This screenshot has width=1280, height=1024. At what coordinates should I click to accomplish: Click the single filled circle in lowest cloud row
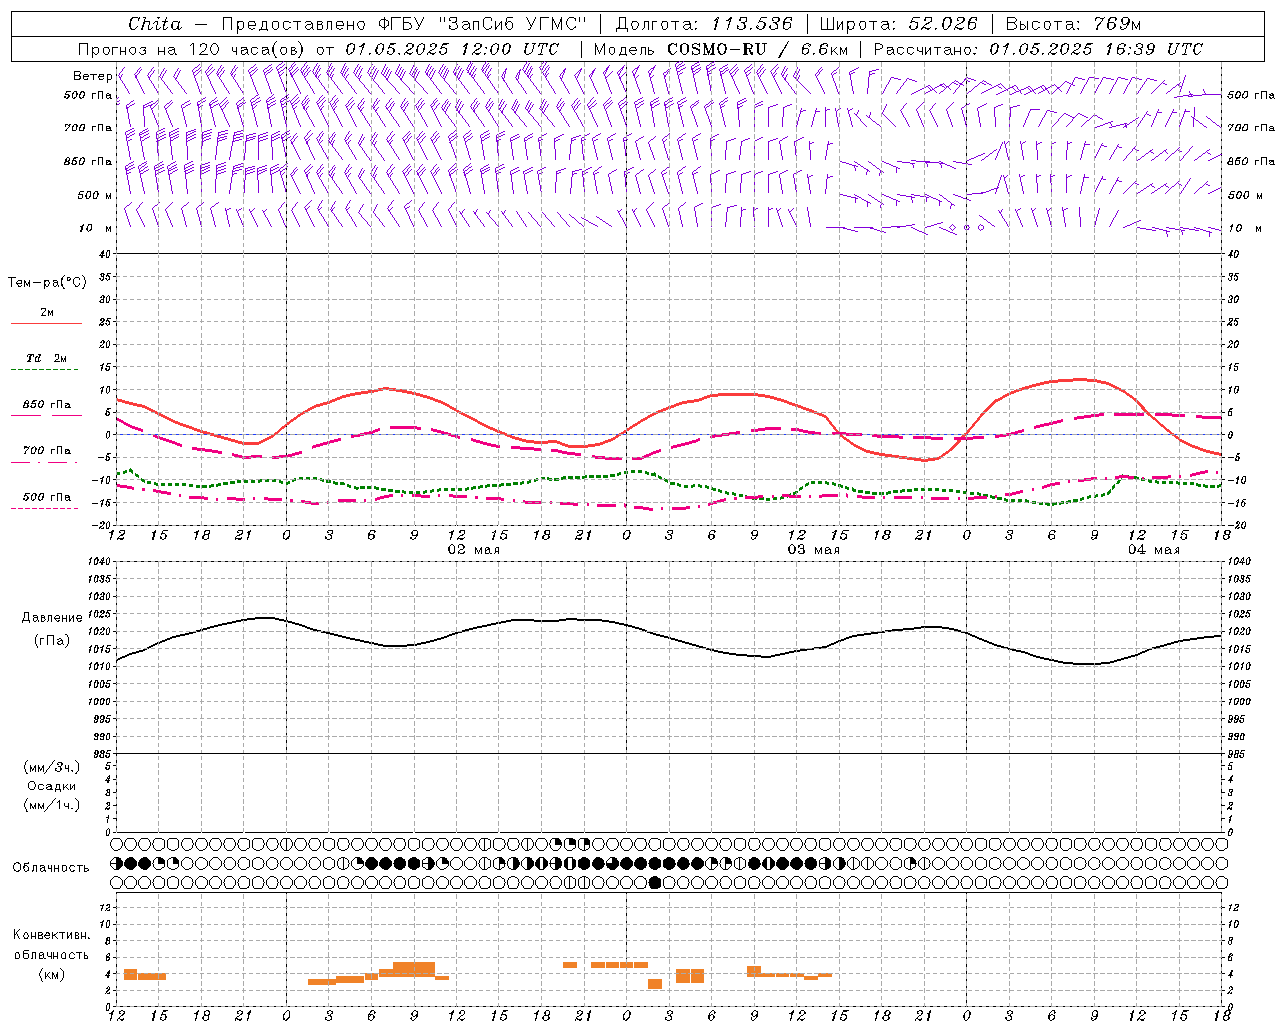(x=655, y=882)
